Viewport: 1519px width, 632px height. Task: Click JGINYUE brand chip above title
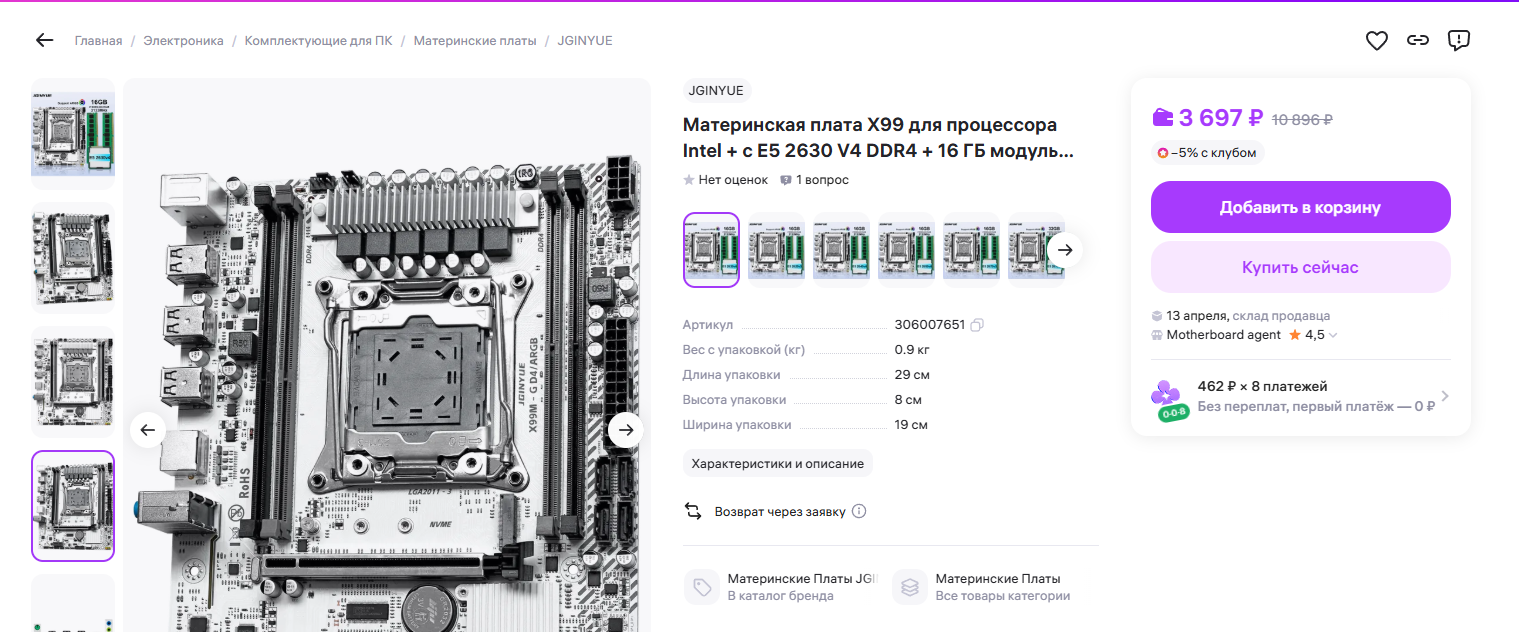[x=717, y=90]
